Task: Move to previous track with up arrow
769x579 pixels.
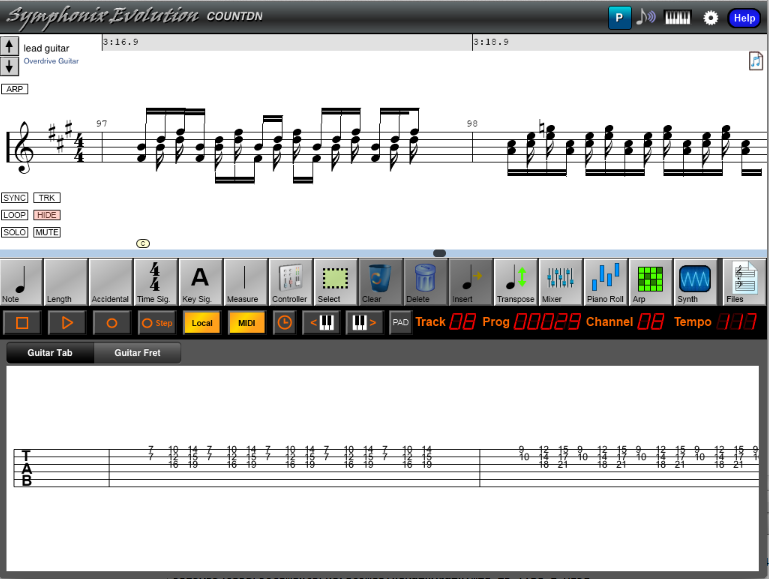Action: tap(9, 47)
